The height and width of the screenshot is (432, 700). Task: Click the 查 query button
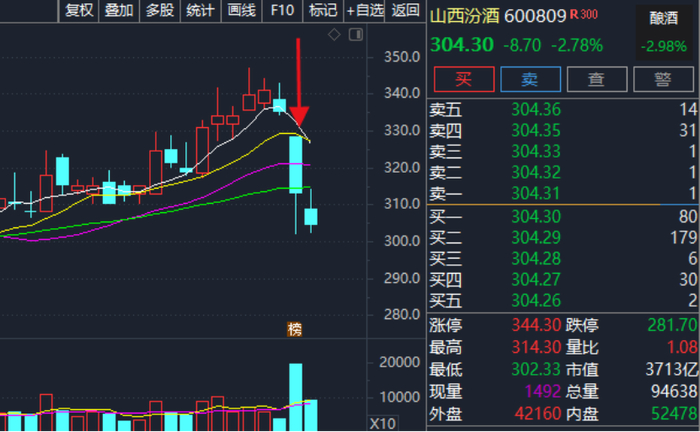(x=597, y=79)
